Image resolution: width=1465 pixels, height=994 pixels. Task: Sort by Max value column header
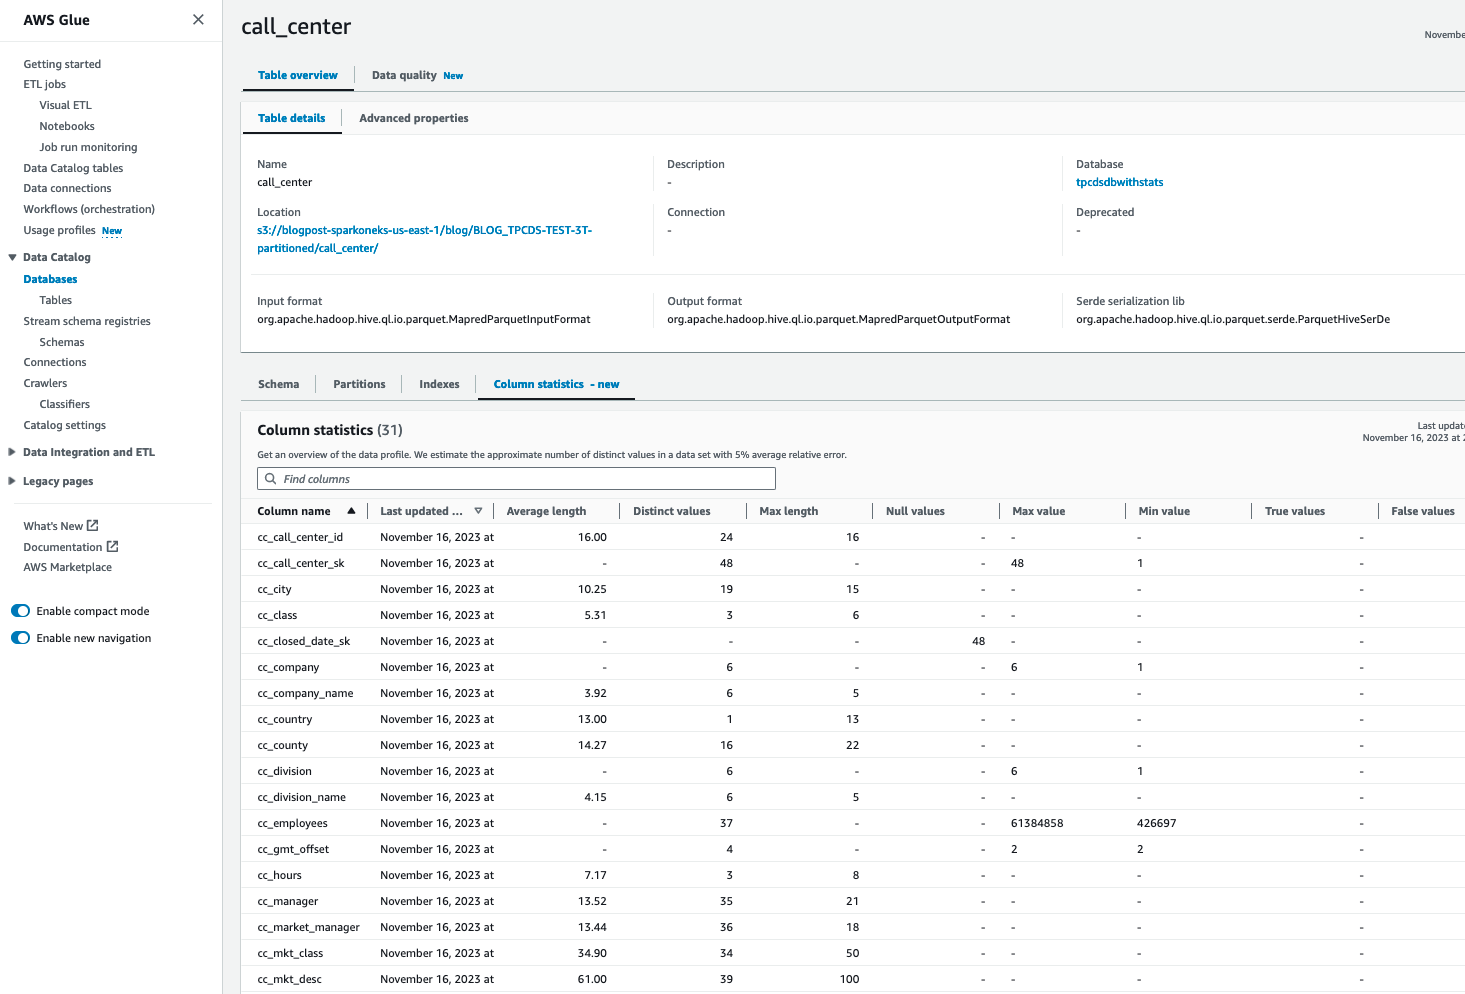(1038, 511)
